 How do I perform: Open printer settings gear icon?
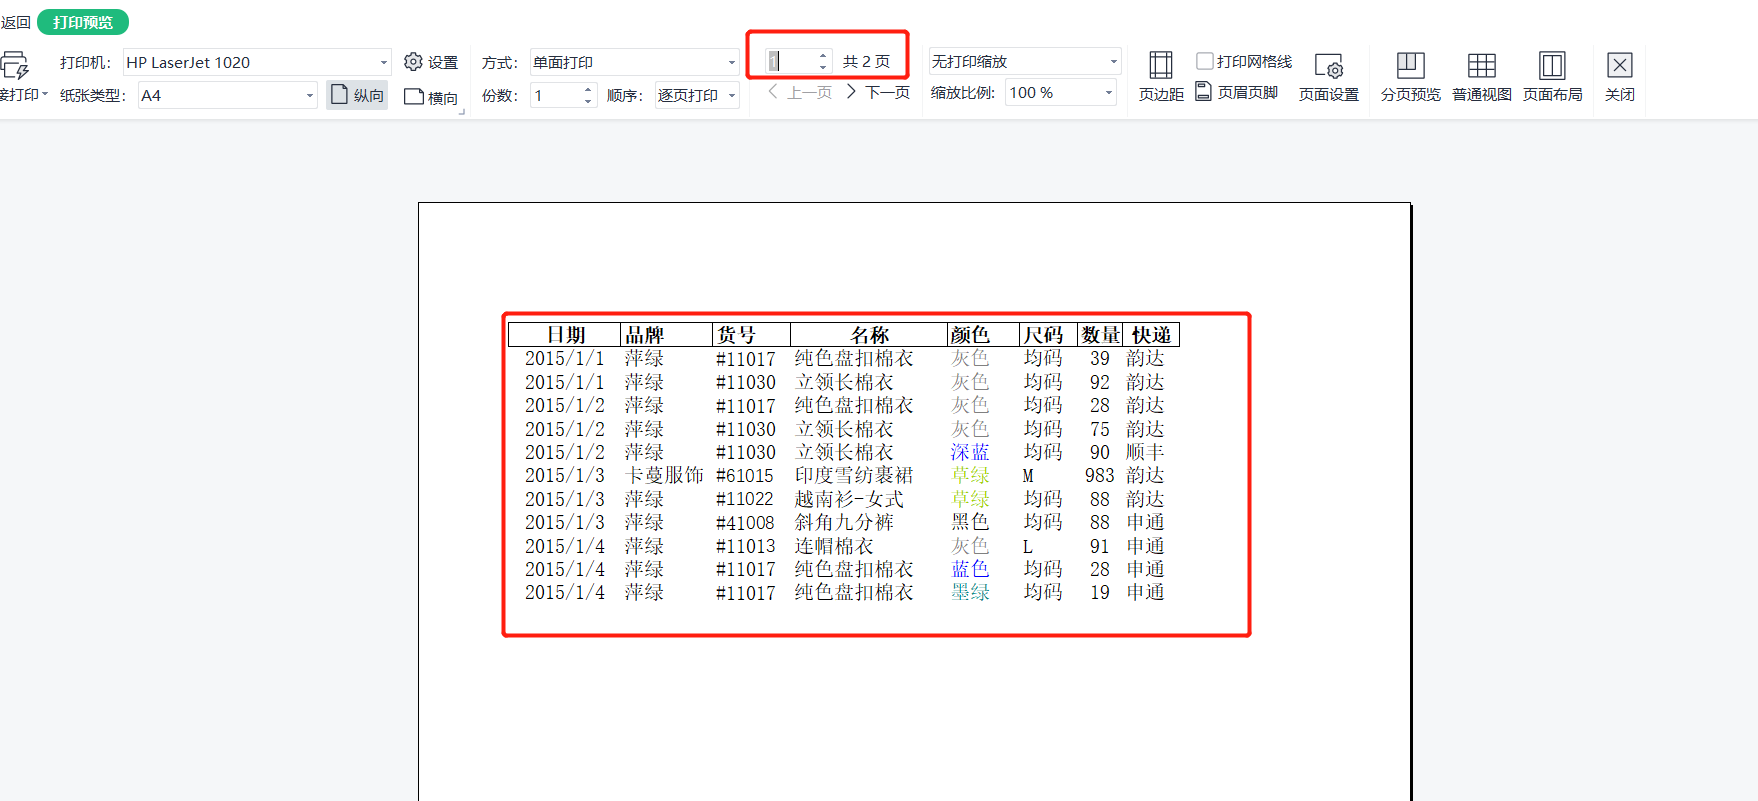pyautogui.click(x=413, y=62)
